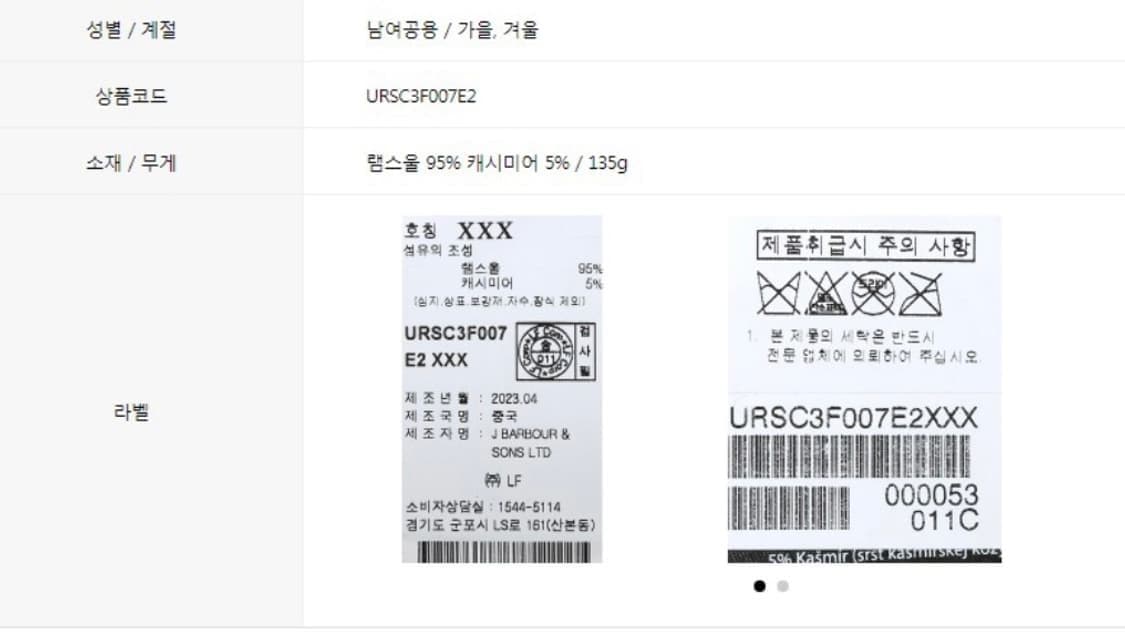Image resolution: width=1125 pixels, height=634 pixels.
Task: Select the second gray carousel dot
Action: pyautogui.click(x=783, y=586)
